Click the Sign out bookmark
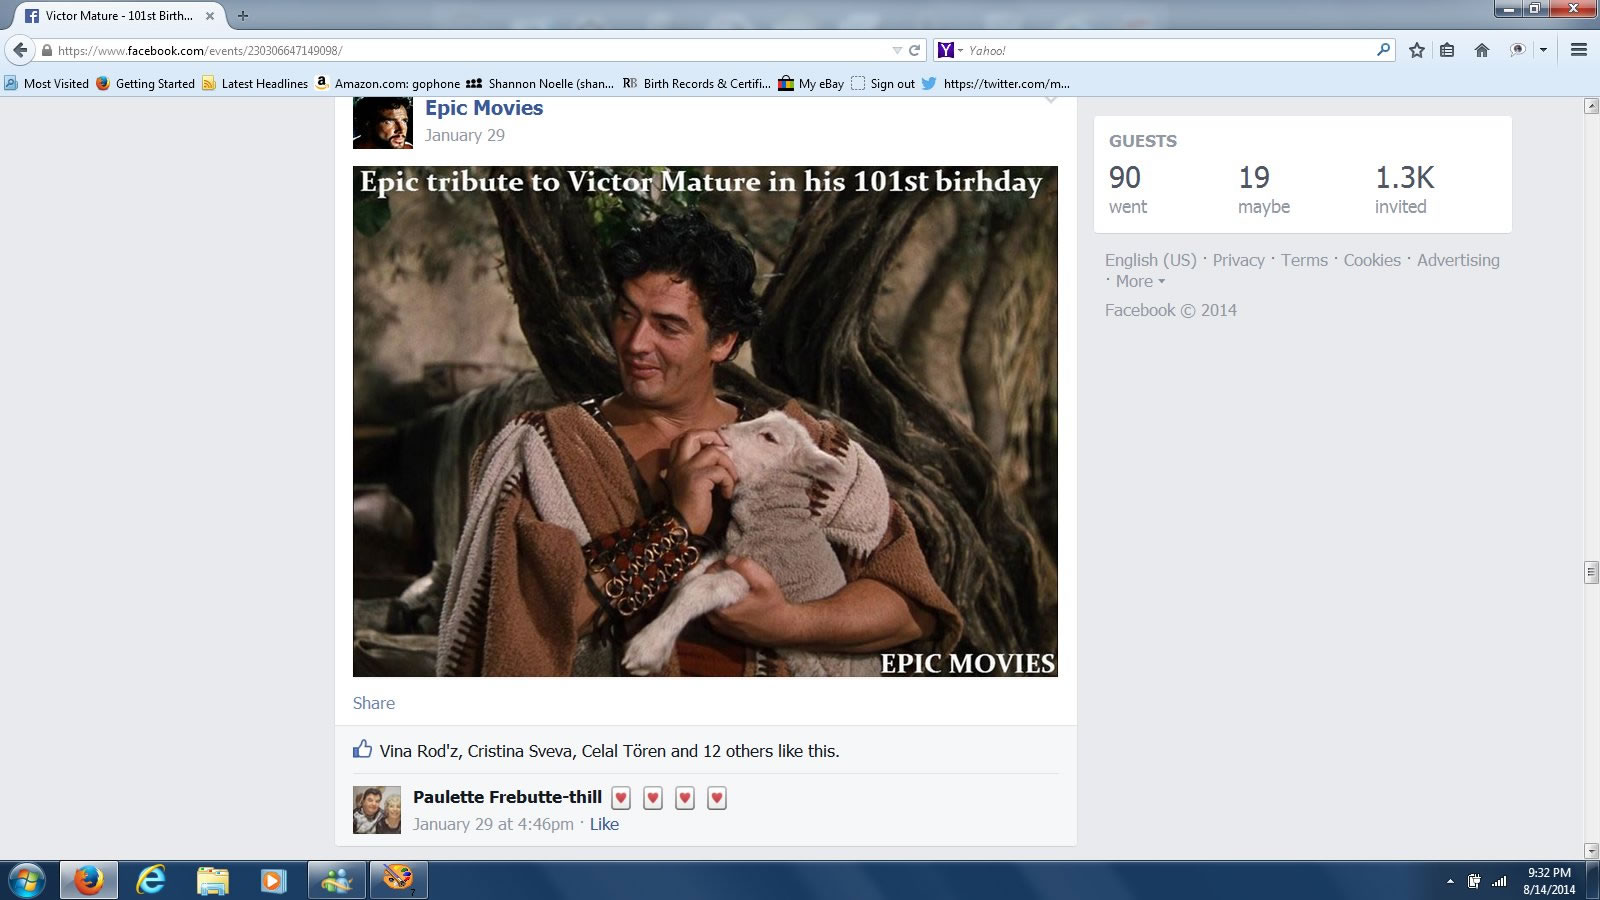Screen dimensions: 1600x900 [883, 84]
